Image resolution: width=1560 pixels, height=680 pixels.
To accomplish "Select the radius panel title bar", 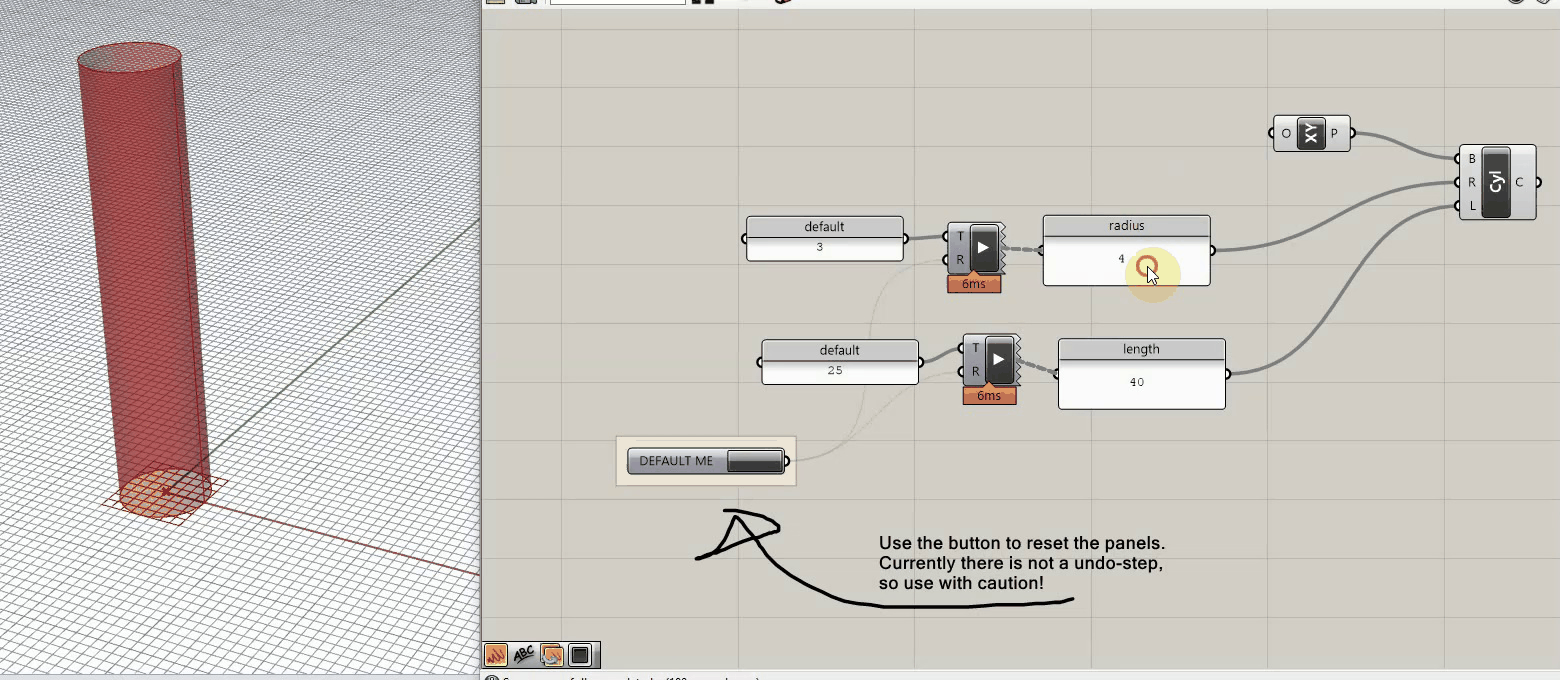I will (x=1126, y=226).
